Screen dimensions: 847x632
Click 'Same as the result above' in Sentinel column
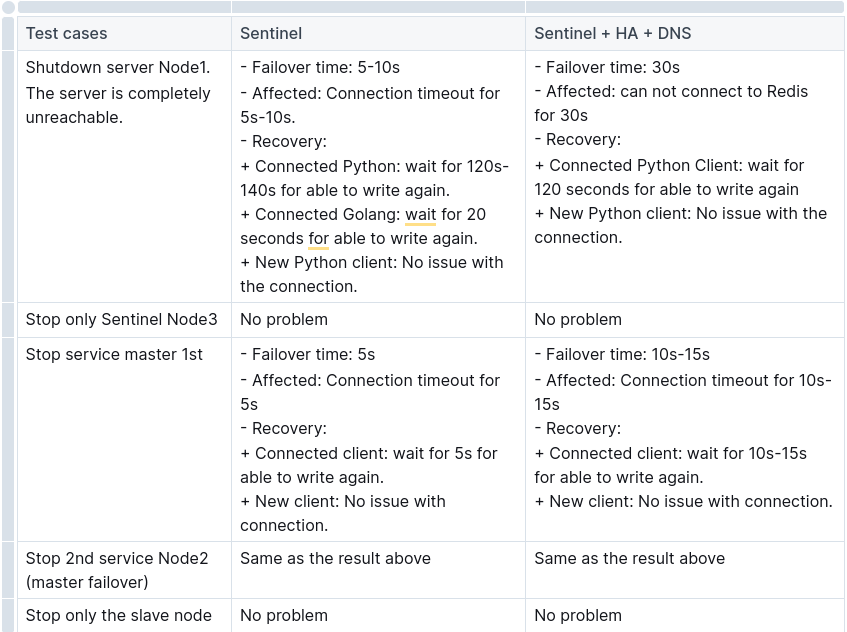point(335,559)
